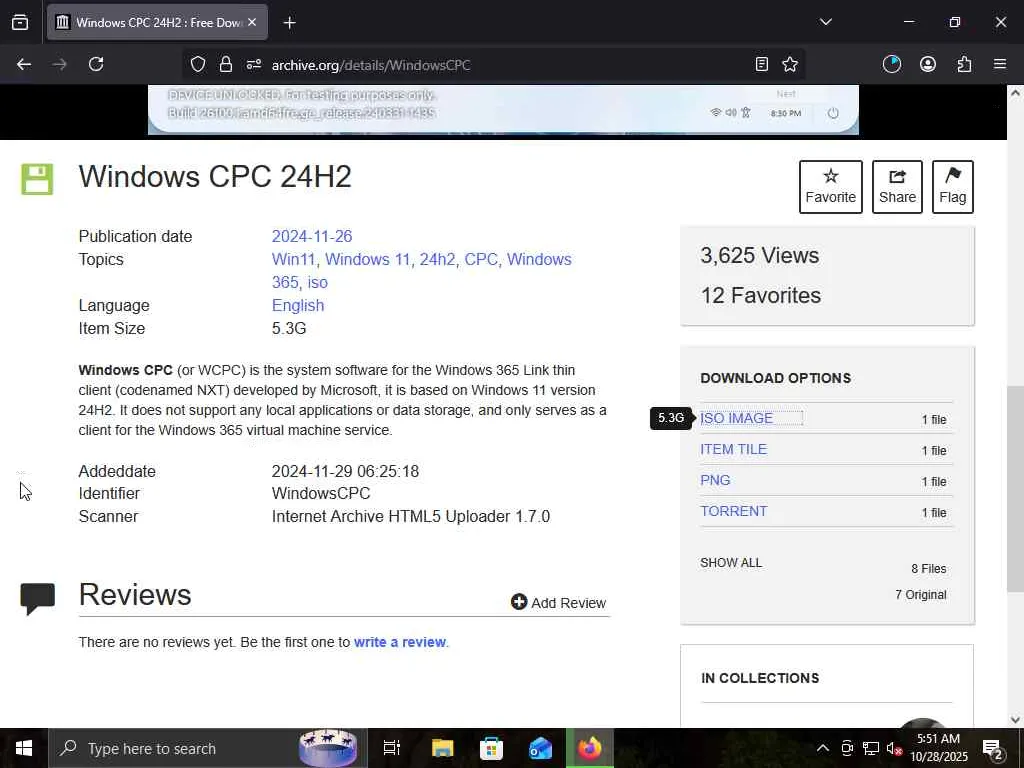Click the Firefox taskbar icon
Screen dimensions: 1024x768
click(x=589, y=748)
